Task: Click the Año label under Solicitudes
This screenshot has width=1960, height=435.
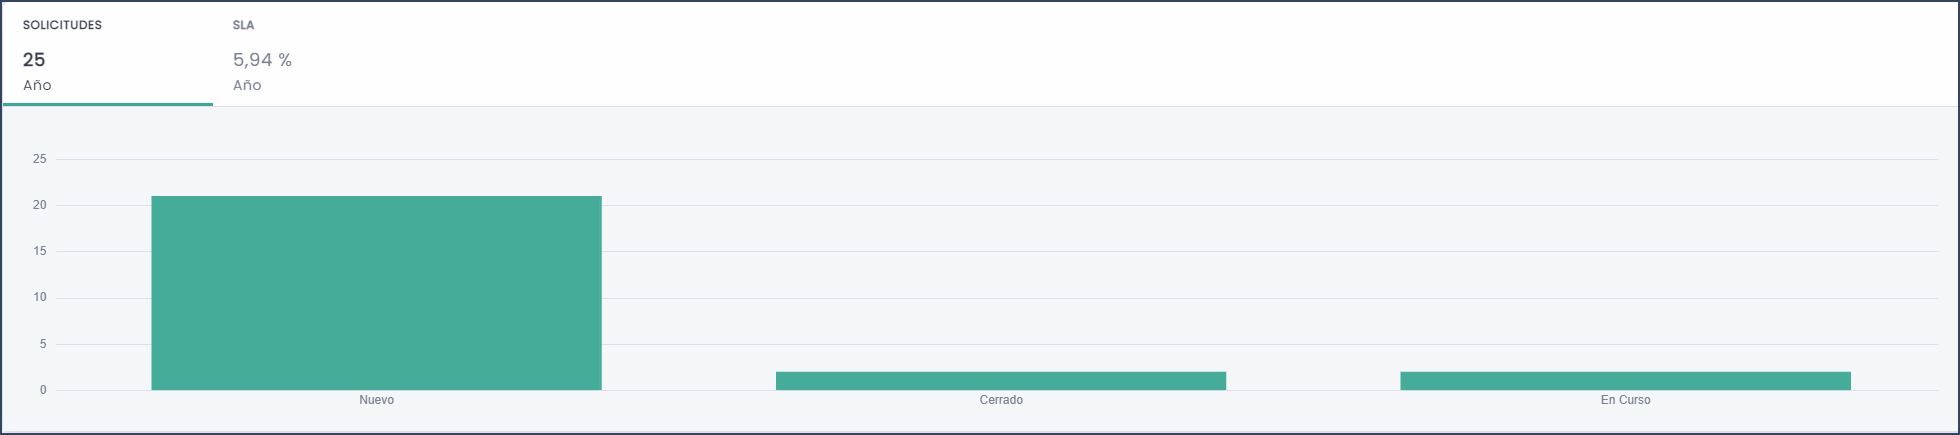Action: coord(37,85)
